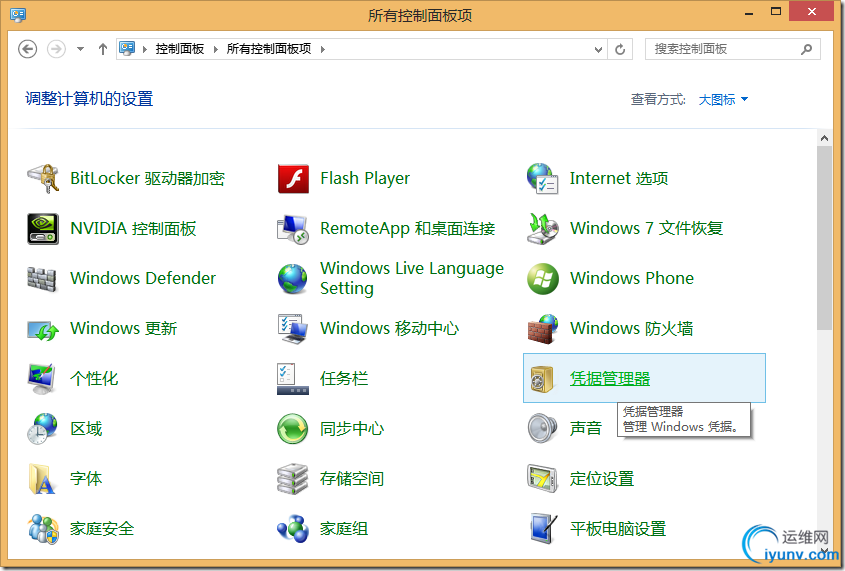Open the 存储空间 link text
Viewport: 845px width, 571px height.
(x=352, y=479)
